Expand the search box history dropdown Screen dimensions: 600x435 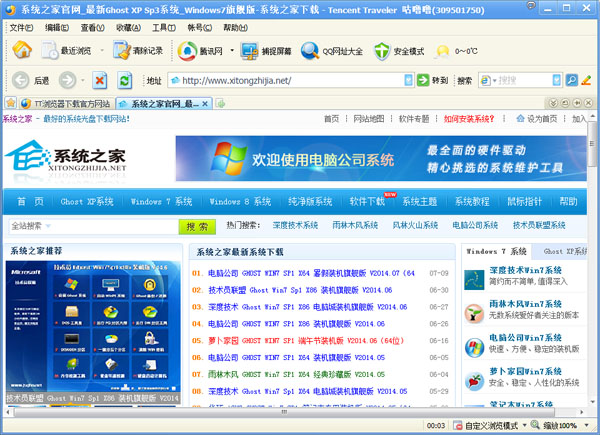[x=556, y=80]
